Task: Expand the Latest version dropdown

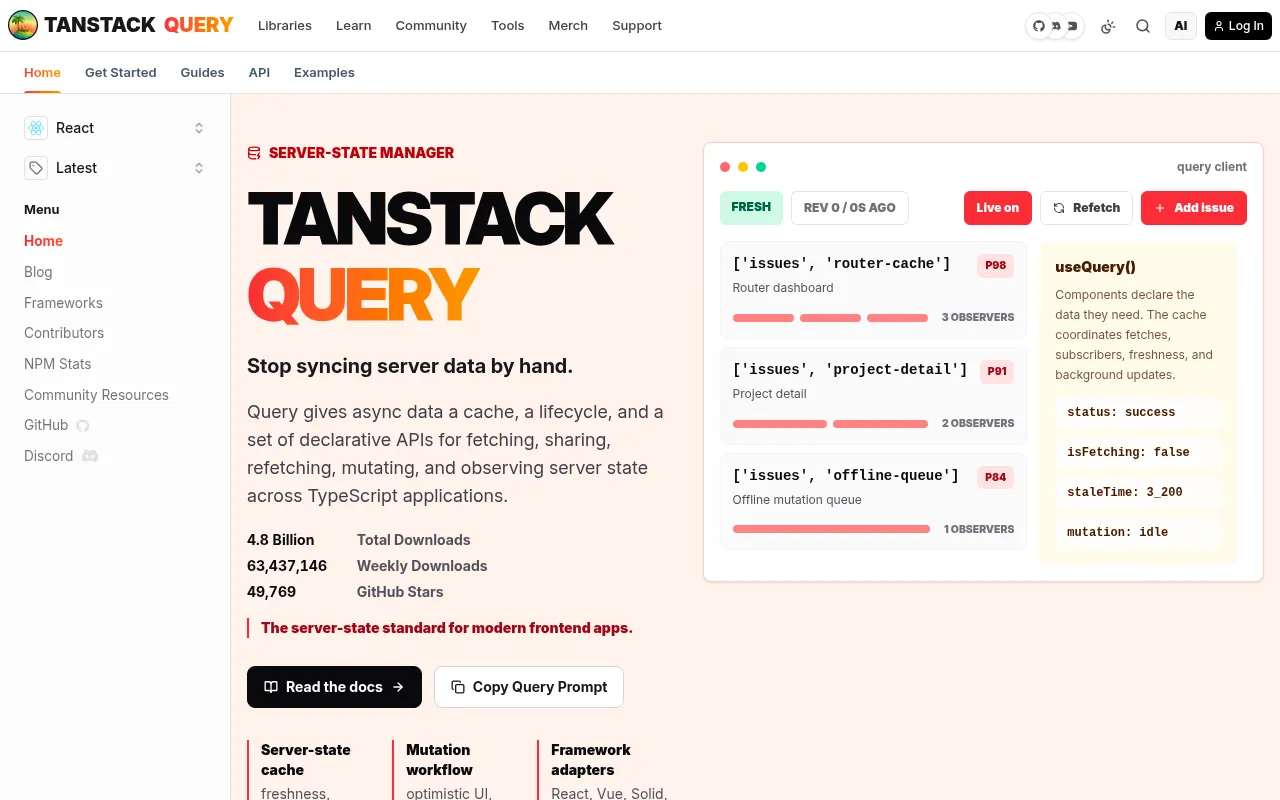Action: [x=115, y=168]
